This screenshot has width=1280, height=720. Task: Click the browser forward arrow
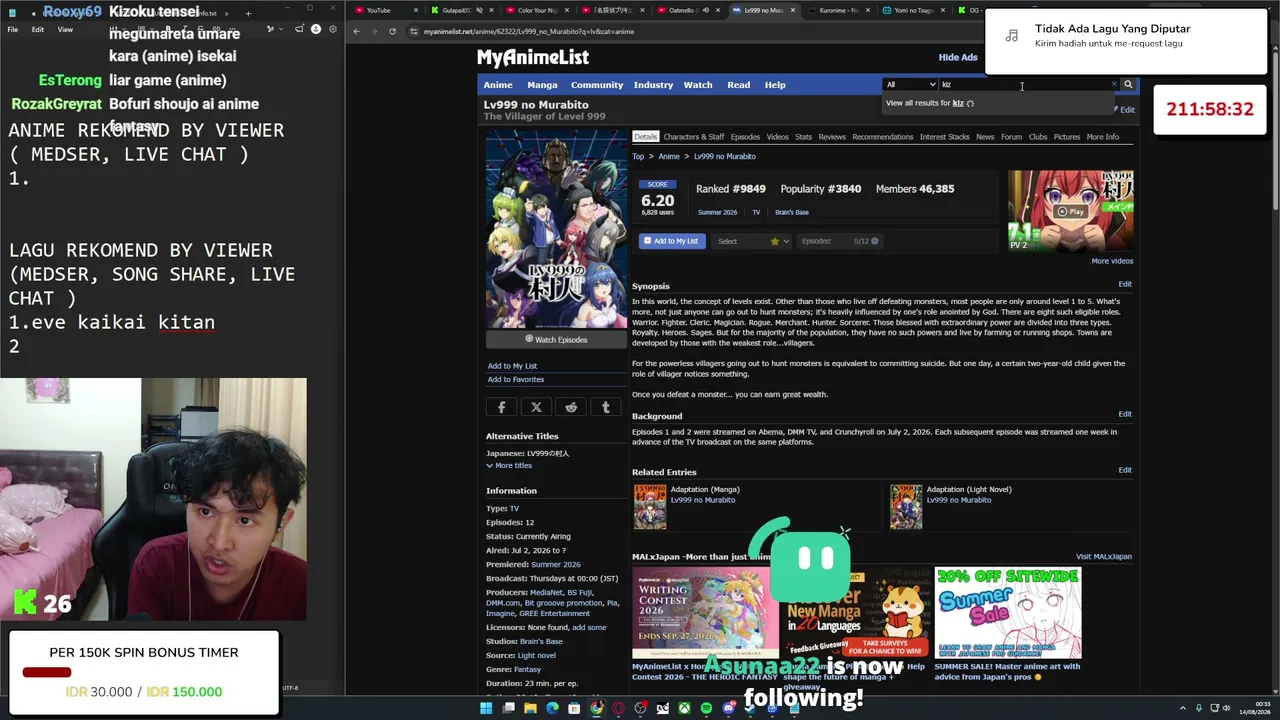tap(374, 31)
